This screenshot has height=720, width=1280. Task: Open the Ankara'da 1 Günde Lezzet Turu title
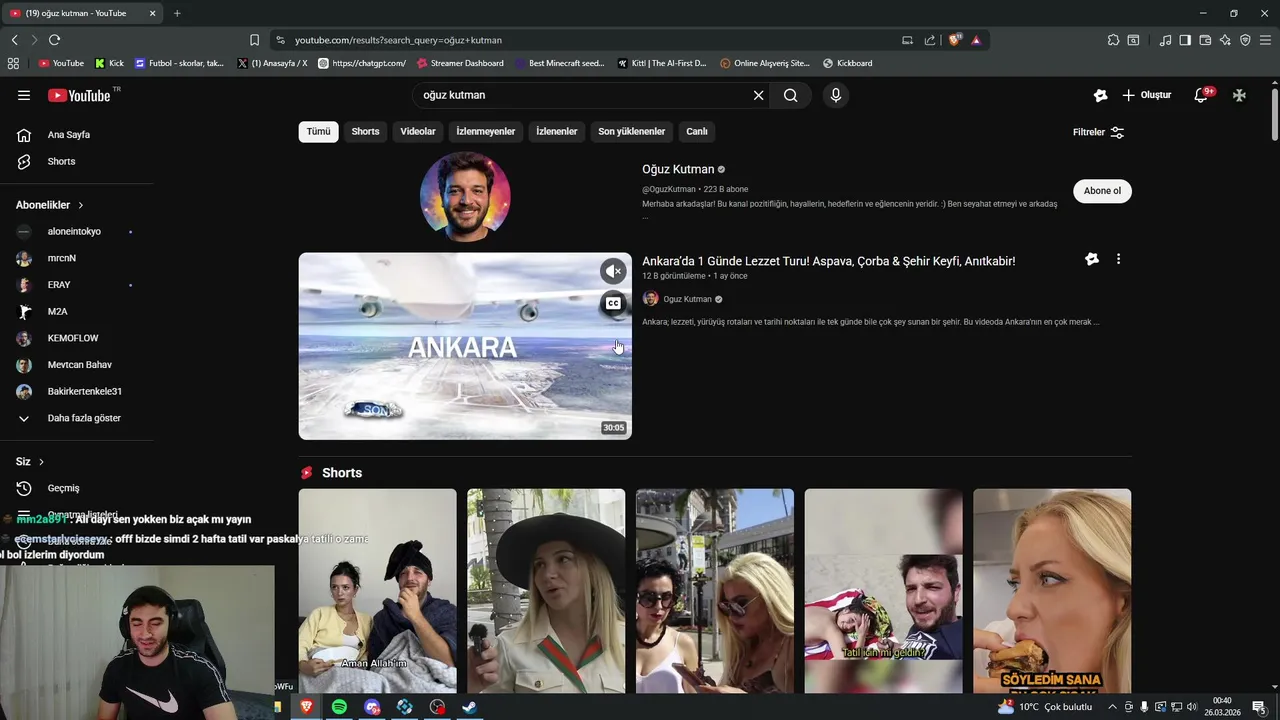pyautogui.click(x=828, y=261)
